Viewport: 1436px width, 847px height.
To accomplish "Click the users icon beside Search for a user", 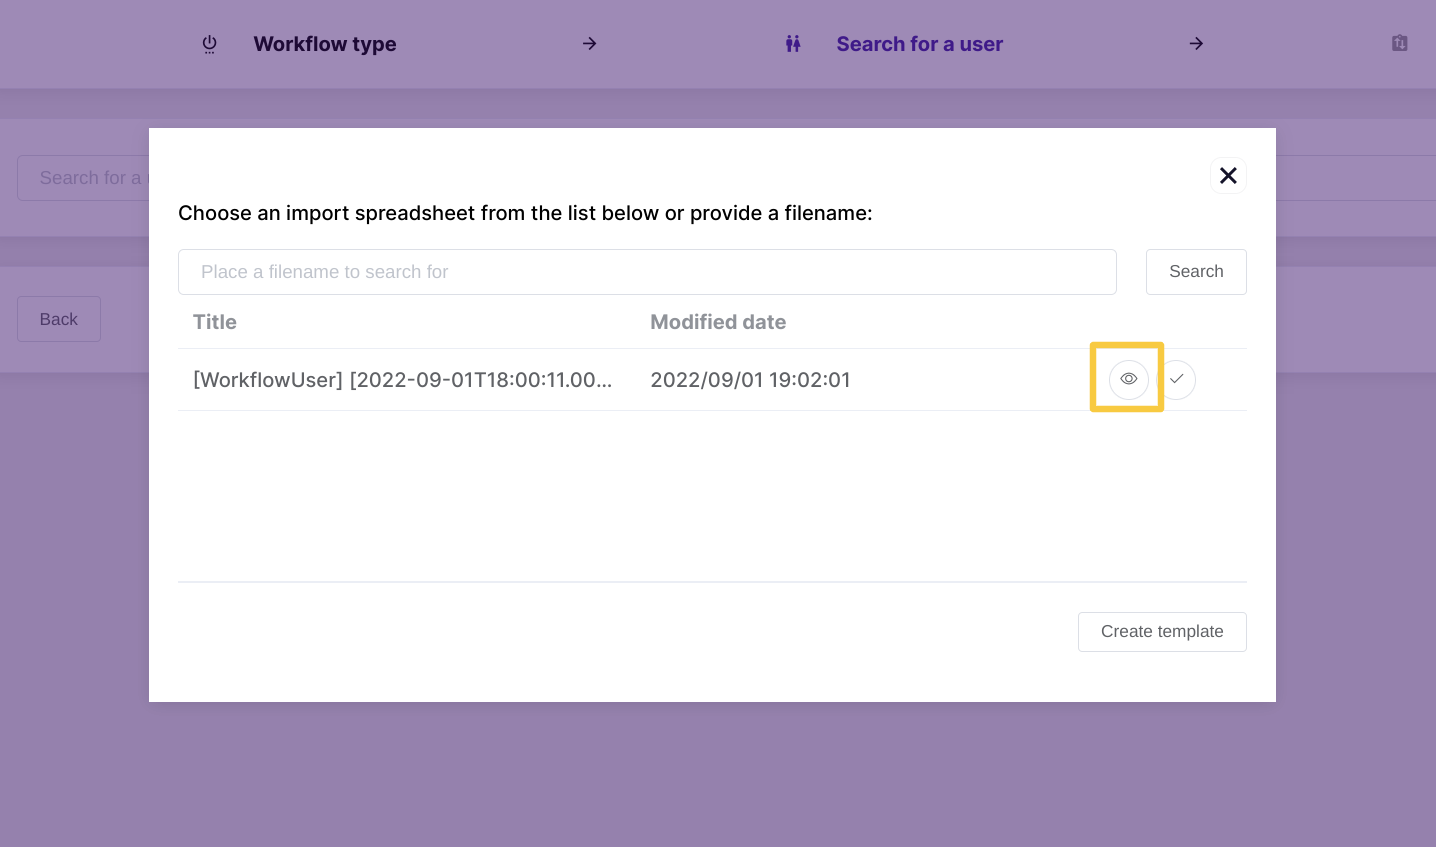I will 793,44.
